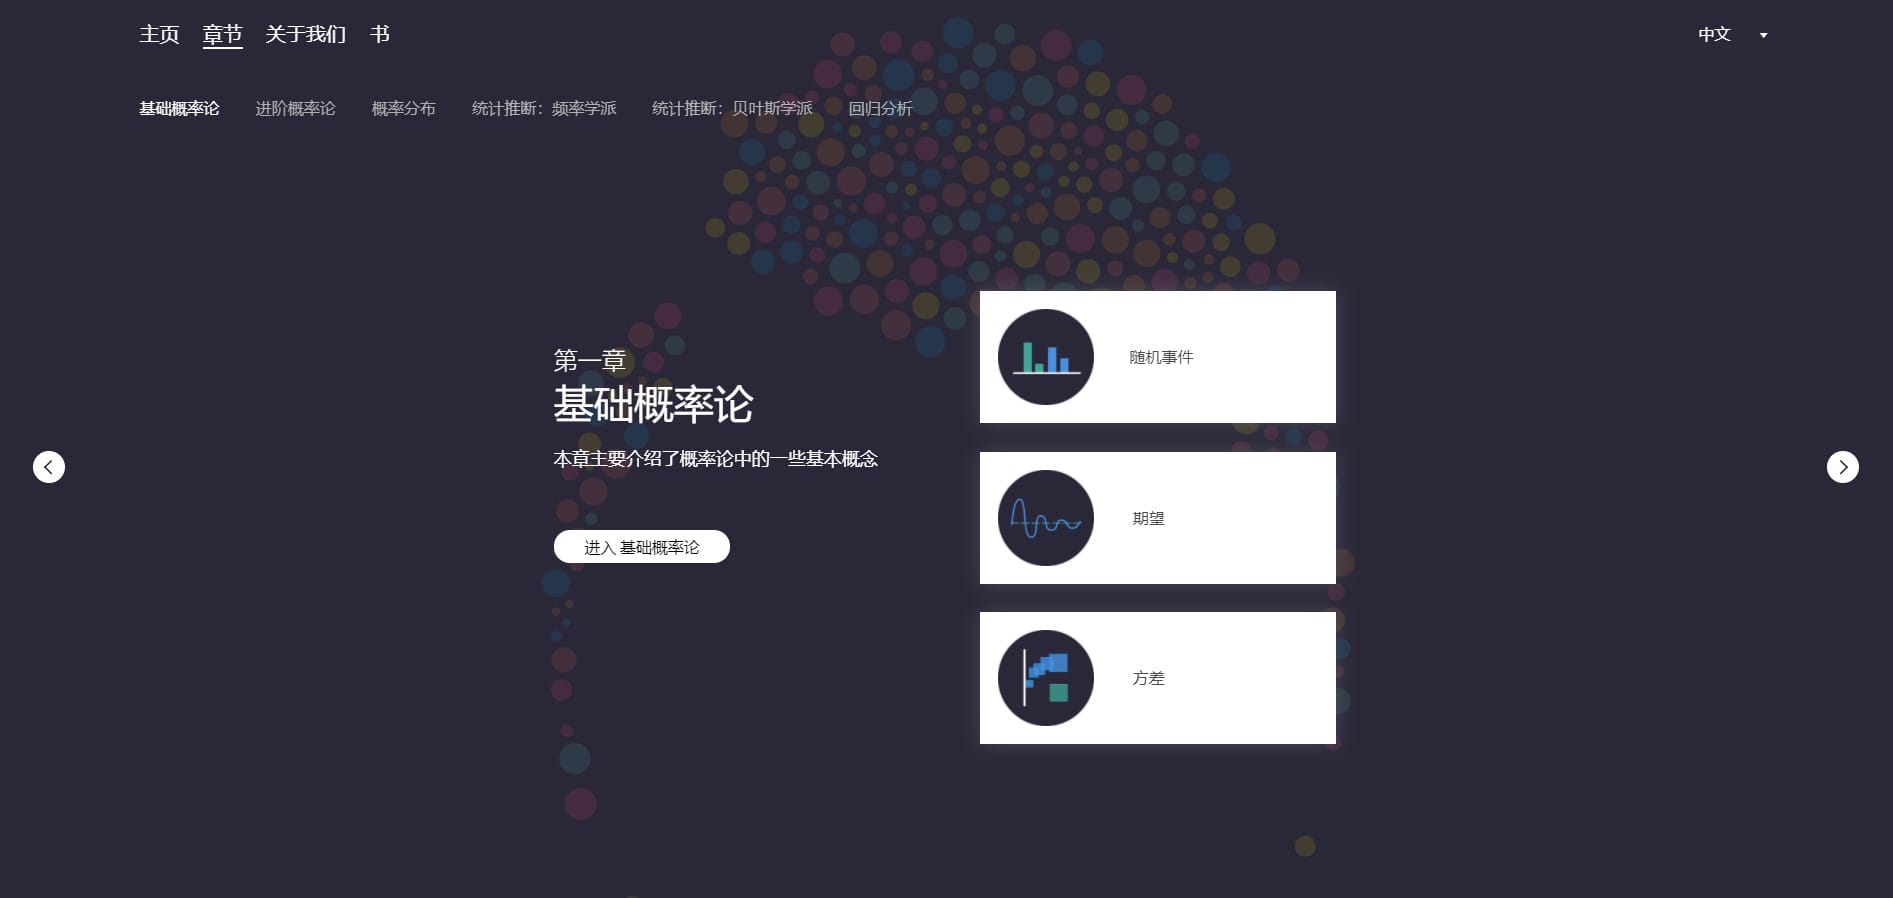Select the 中文 language selector

[x=1714, y=34]
